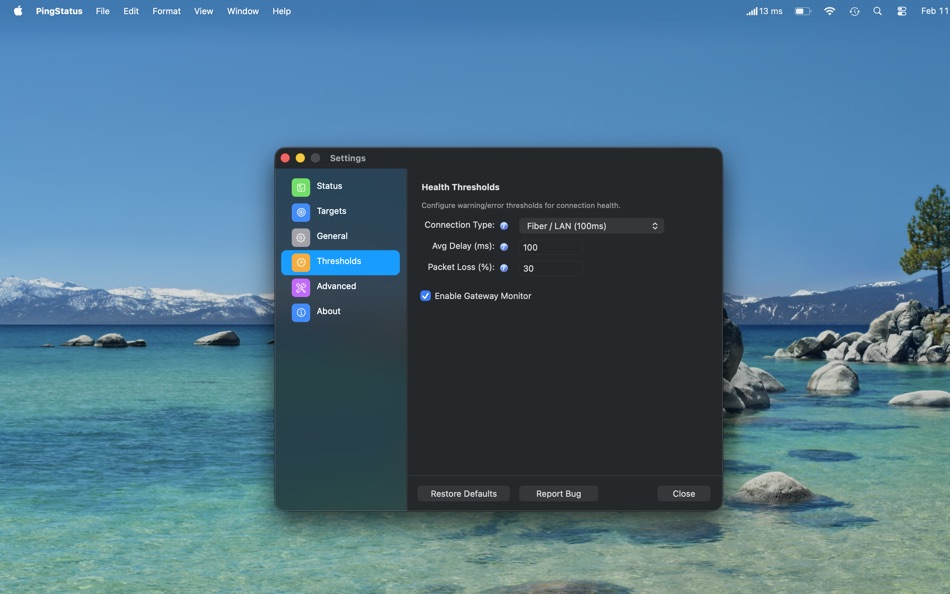
Task: Open Spotlight search from the menu bar
Action: click(877, 11)
